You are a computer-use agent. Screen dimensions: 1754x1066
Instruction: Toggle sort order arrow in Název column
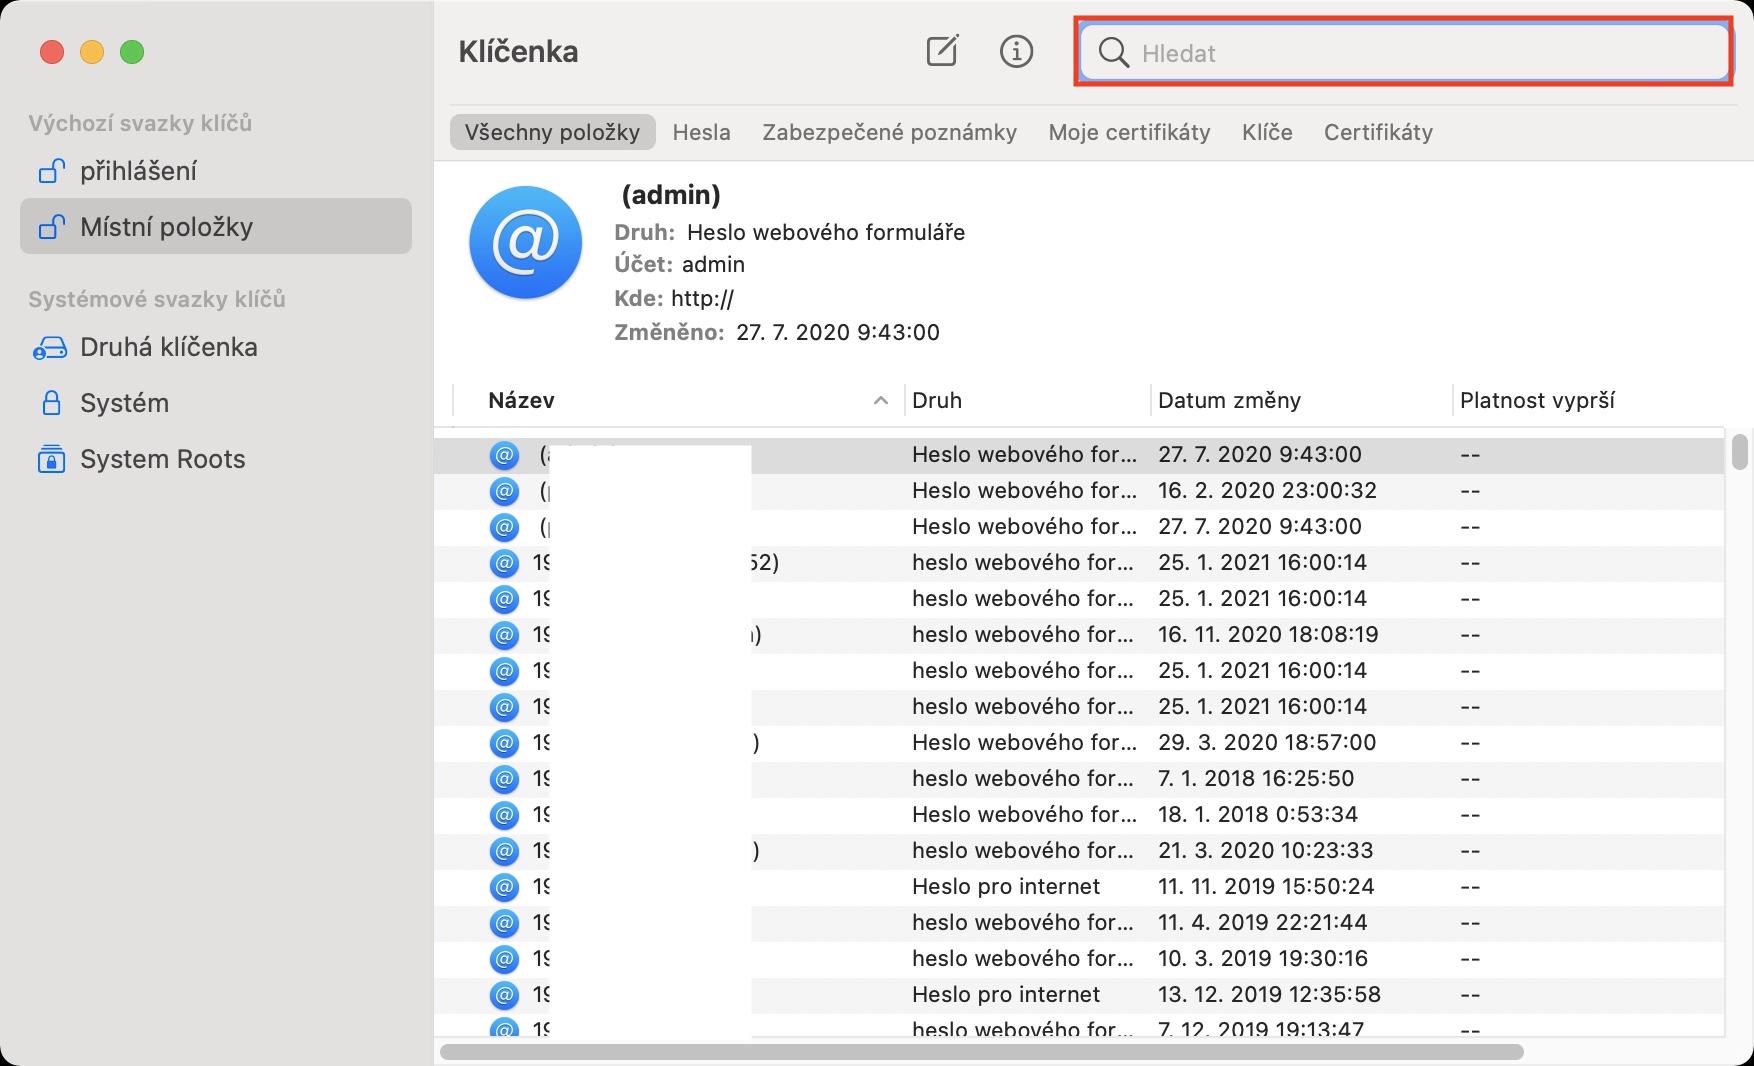880,401
